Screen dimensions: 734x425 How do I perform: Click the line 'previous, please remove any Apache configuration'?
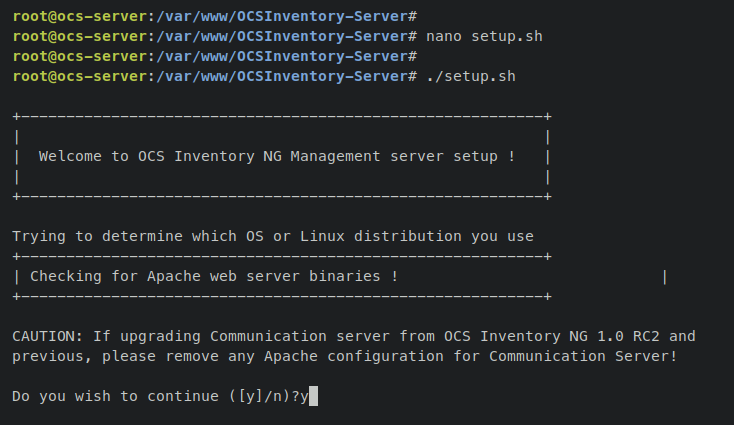pos(345,357)
